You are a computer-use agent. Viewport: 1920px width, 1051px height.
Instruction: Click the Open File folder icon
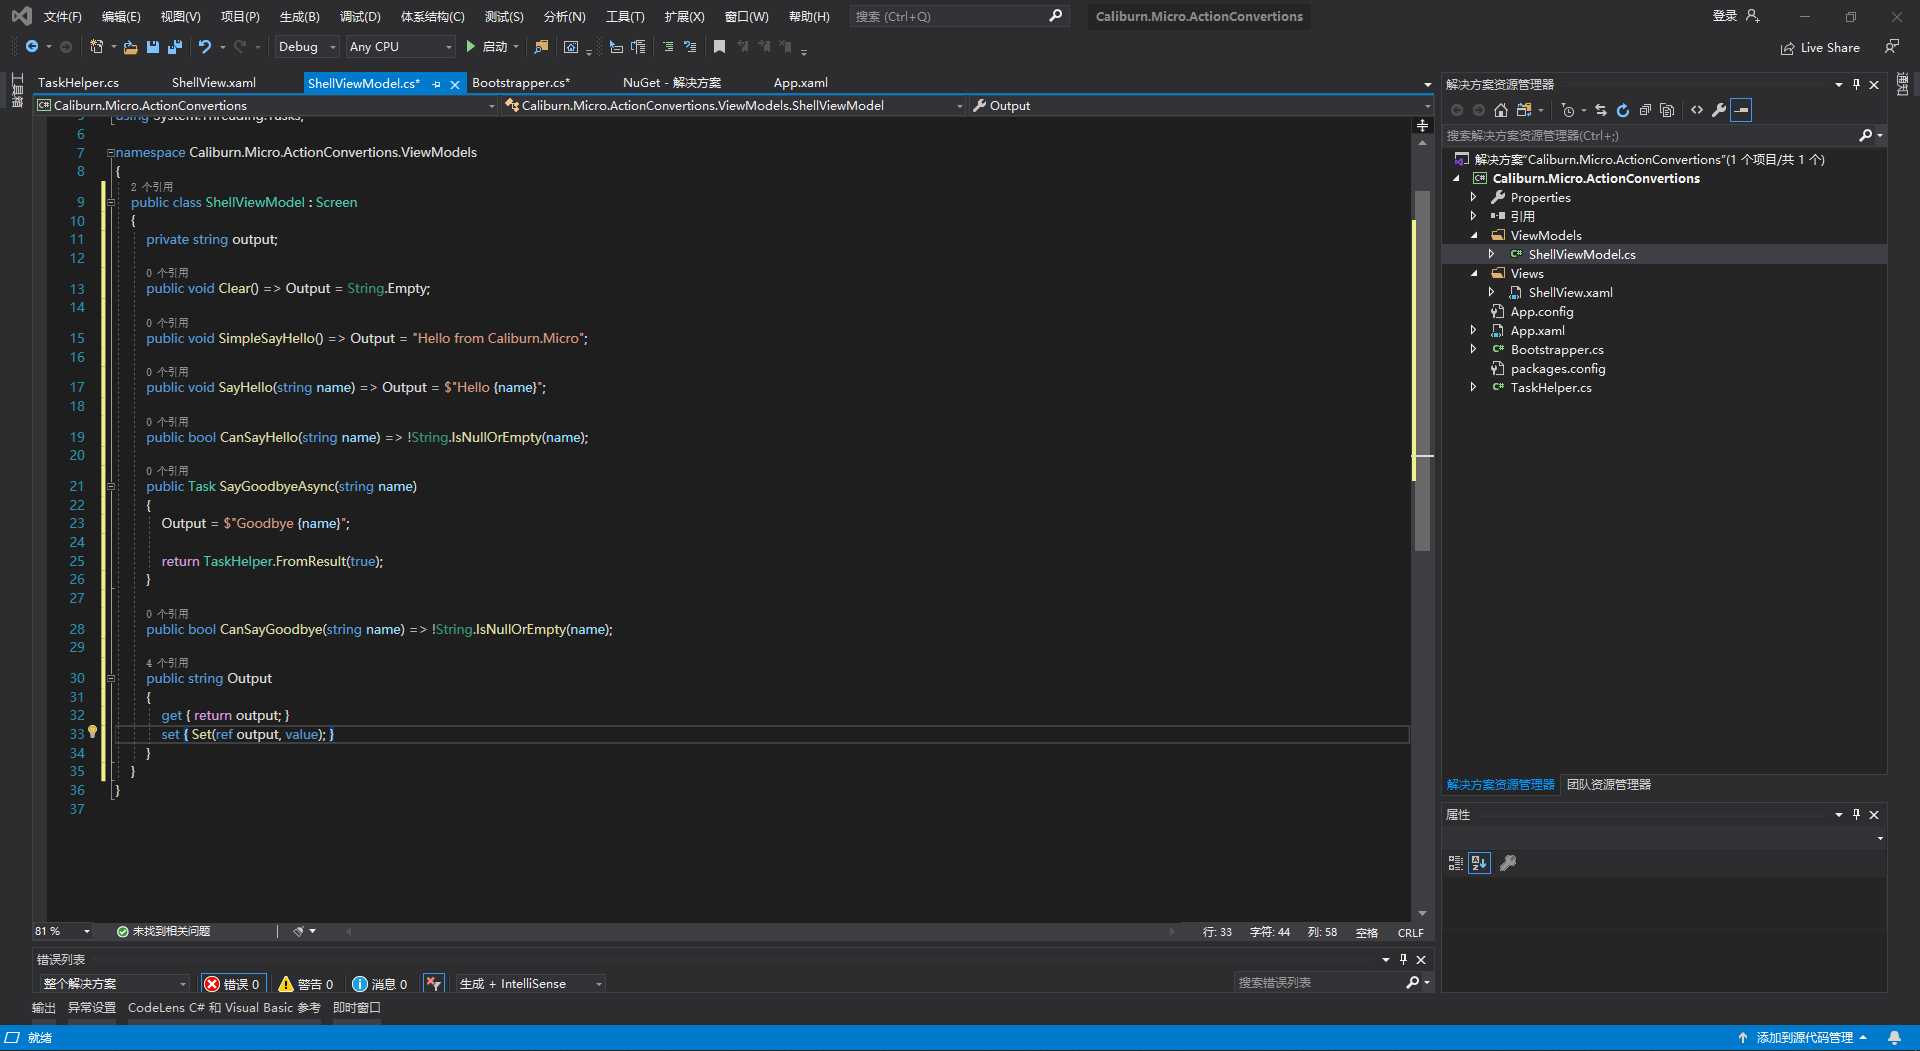(x=130, y=47)
